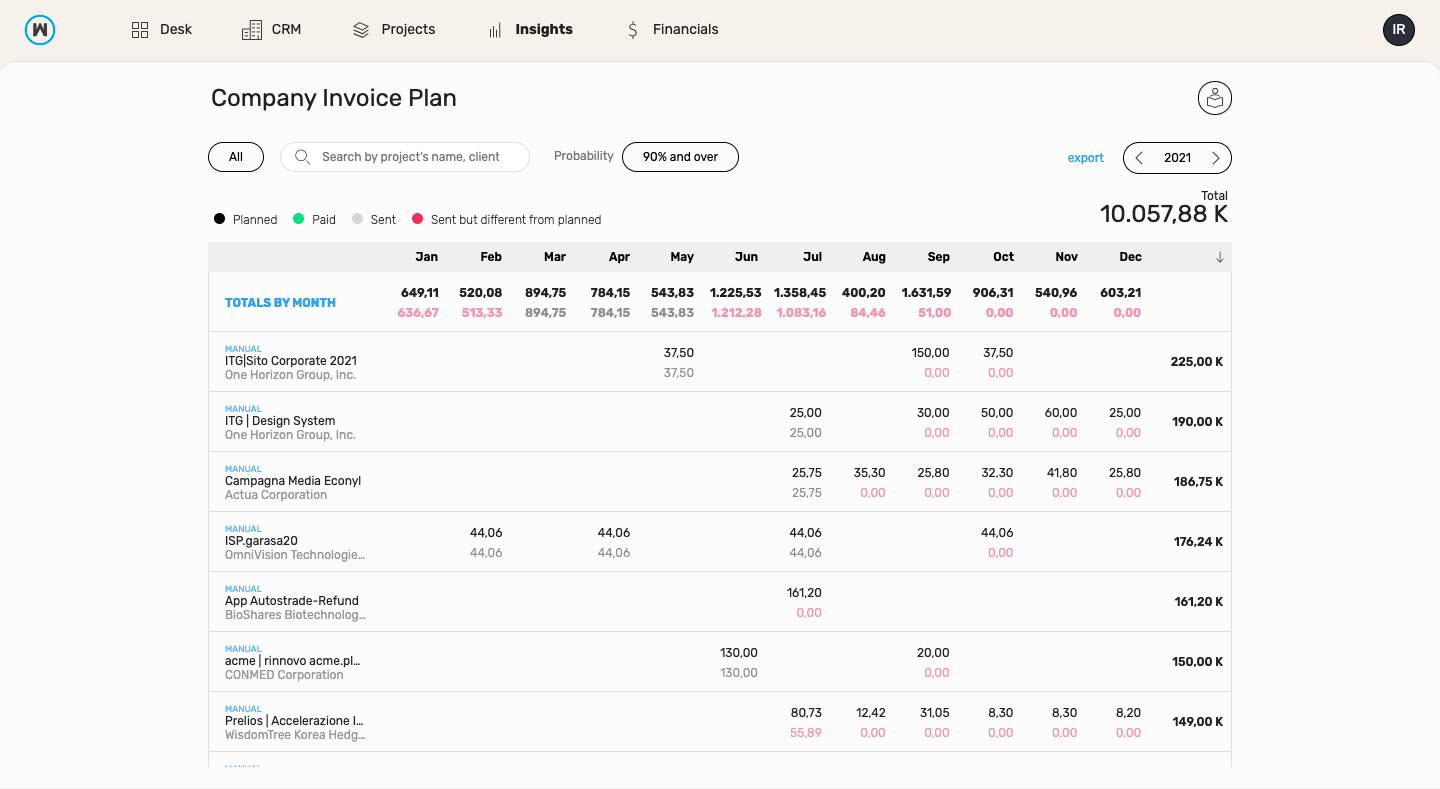This screenshot has height=789, width=1440.
Task: Click the green Paid legend dot
Action: click(298, 219)
